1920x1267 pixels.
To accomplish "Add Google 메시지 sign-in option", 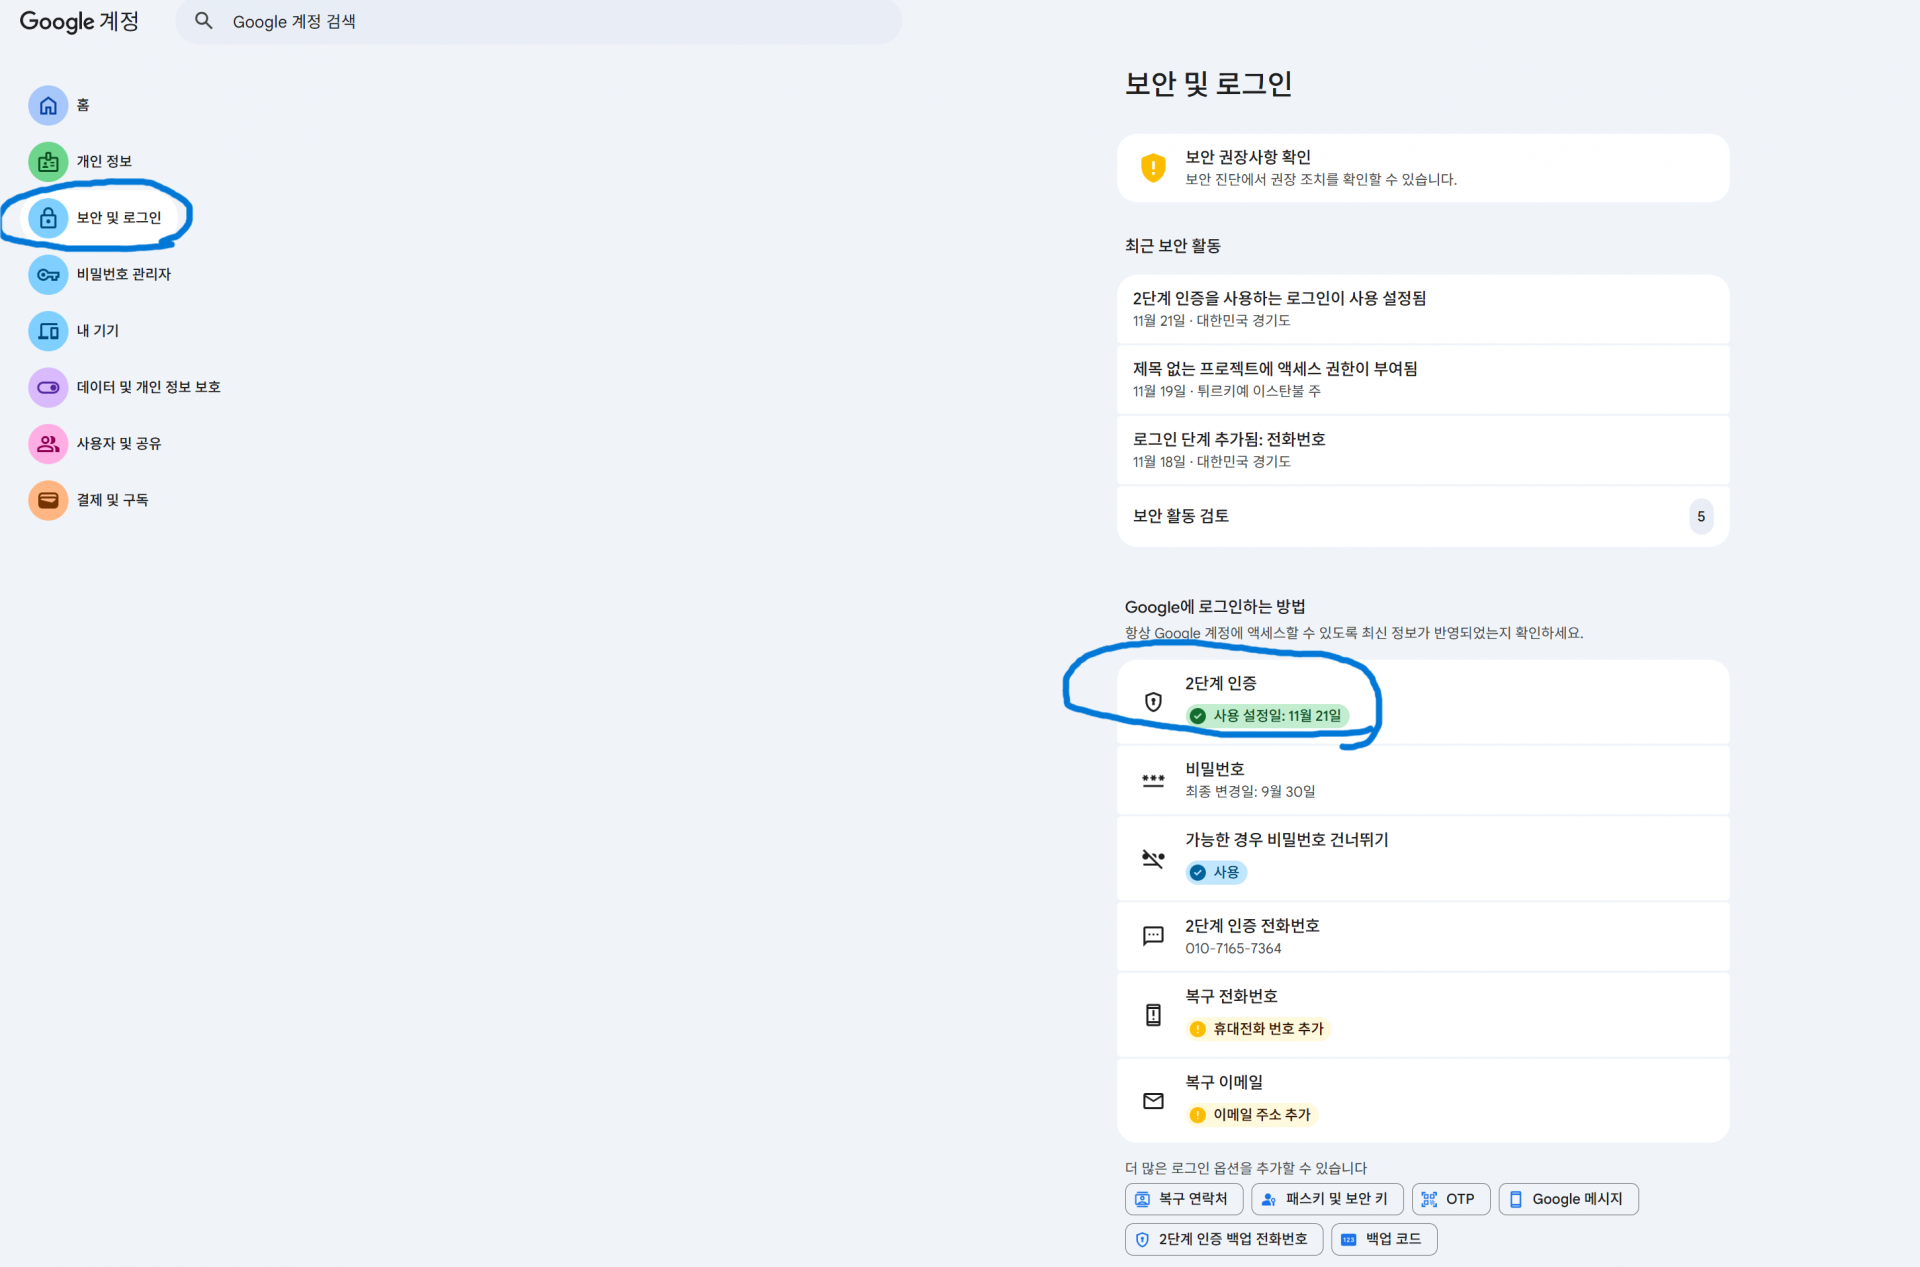I will (1568, 1199).
